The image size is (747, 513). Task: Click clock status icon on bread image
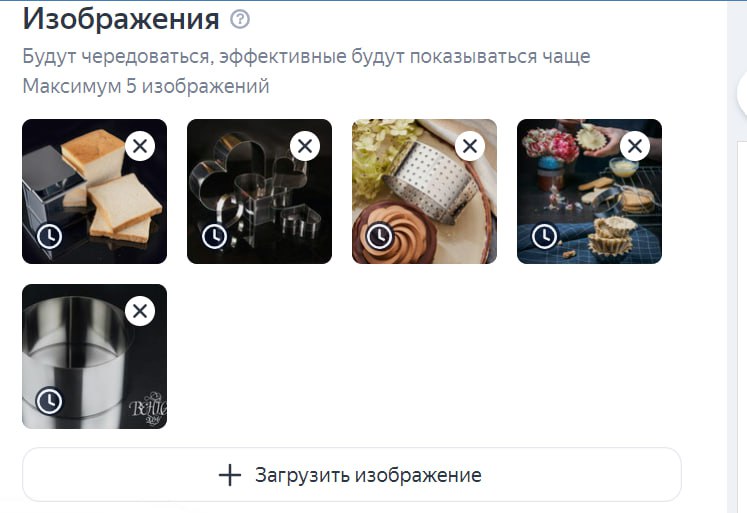[50, 236]
